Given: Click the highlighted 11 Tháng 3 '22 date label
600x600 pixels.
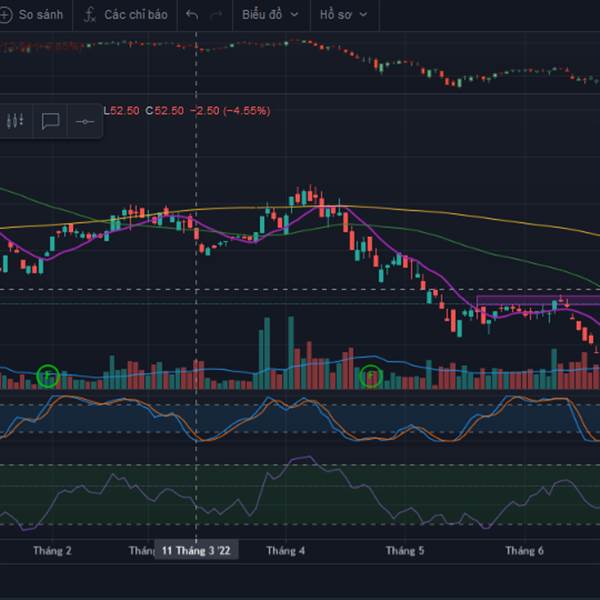Looking at the screenshot, I should (x=196, y=551).
